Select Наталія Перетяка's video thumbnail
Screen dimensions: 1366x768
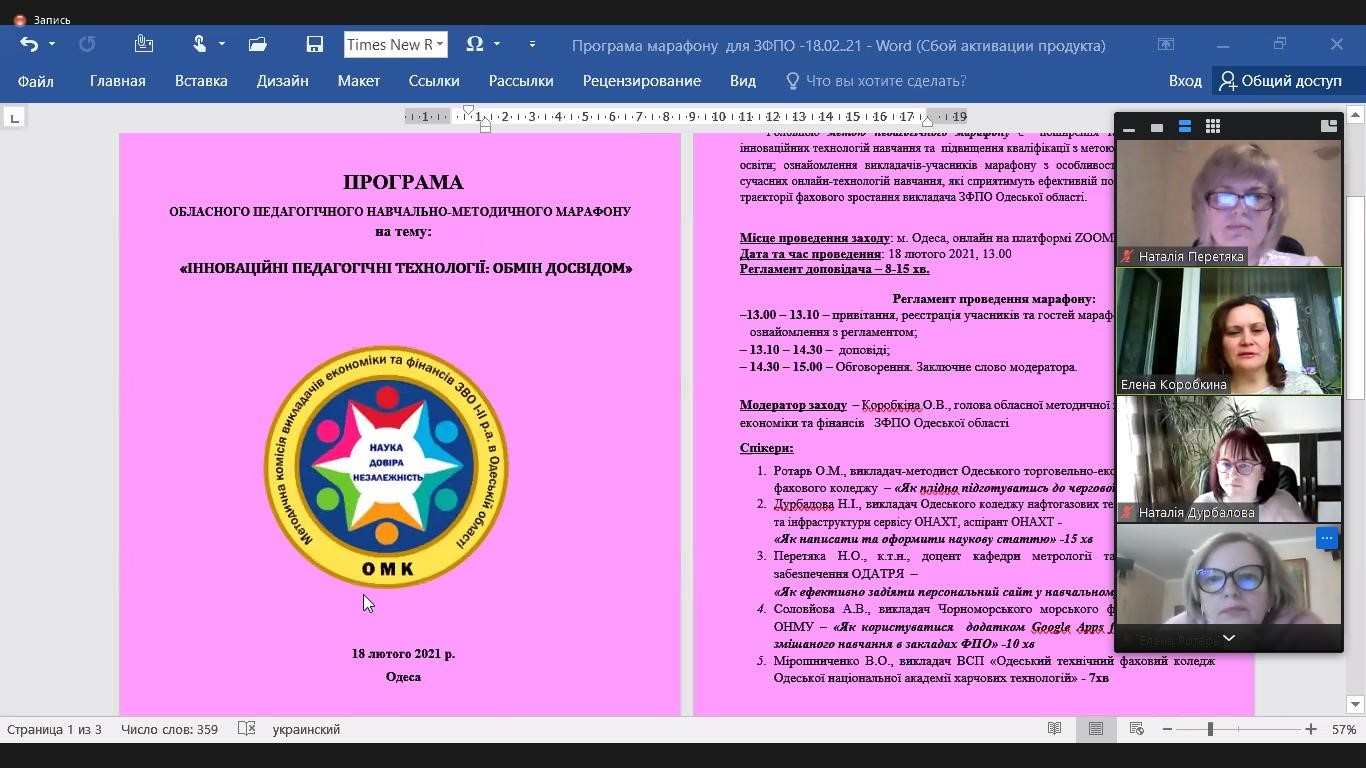point(1229,202)
